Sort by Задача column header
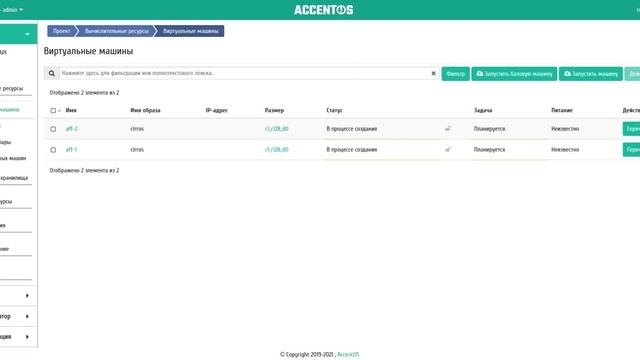 coord(483,110)
